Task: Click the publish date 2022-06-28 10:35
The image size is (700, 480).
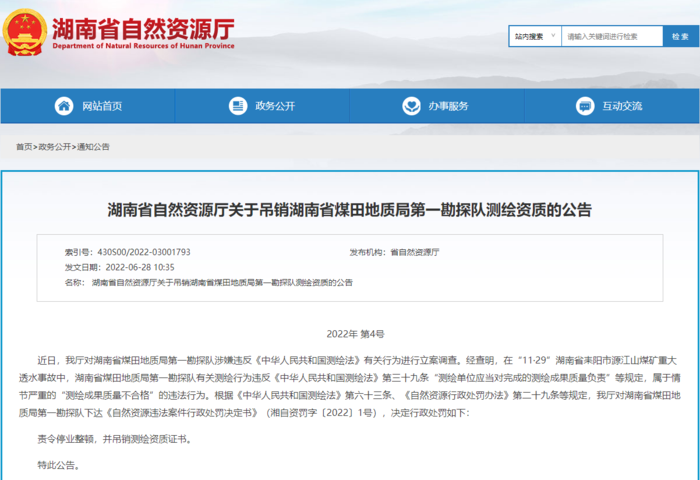Action: pyautogui.click(x=140, y=267)
